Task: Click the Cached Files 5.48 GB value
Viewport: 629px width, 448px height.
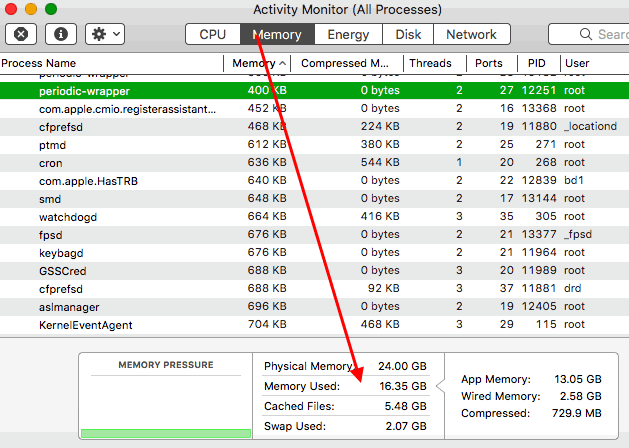Action: pos(406,406)
